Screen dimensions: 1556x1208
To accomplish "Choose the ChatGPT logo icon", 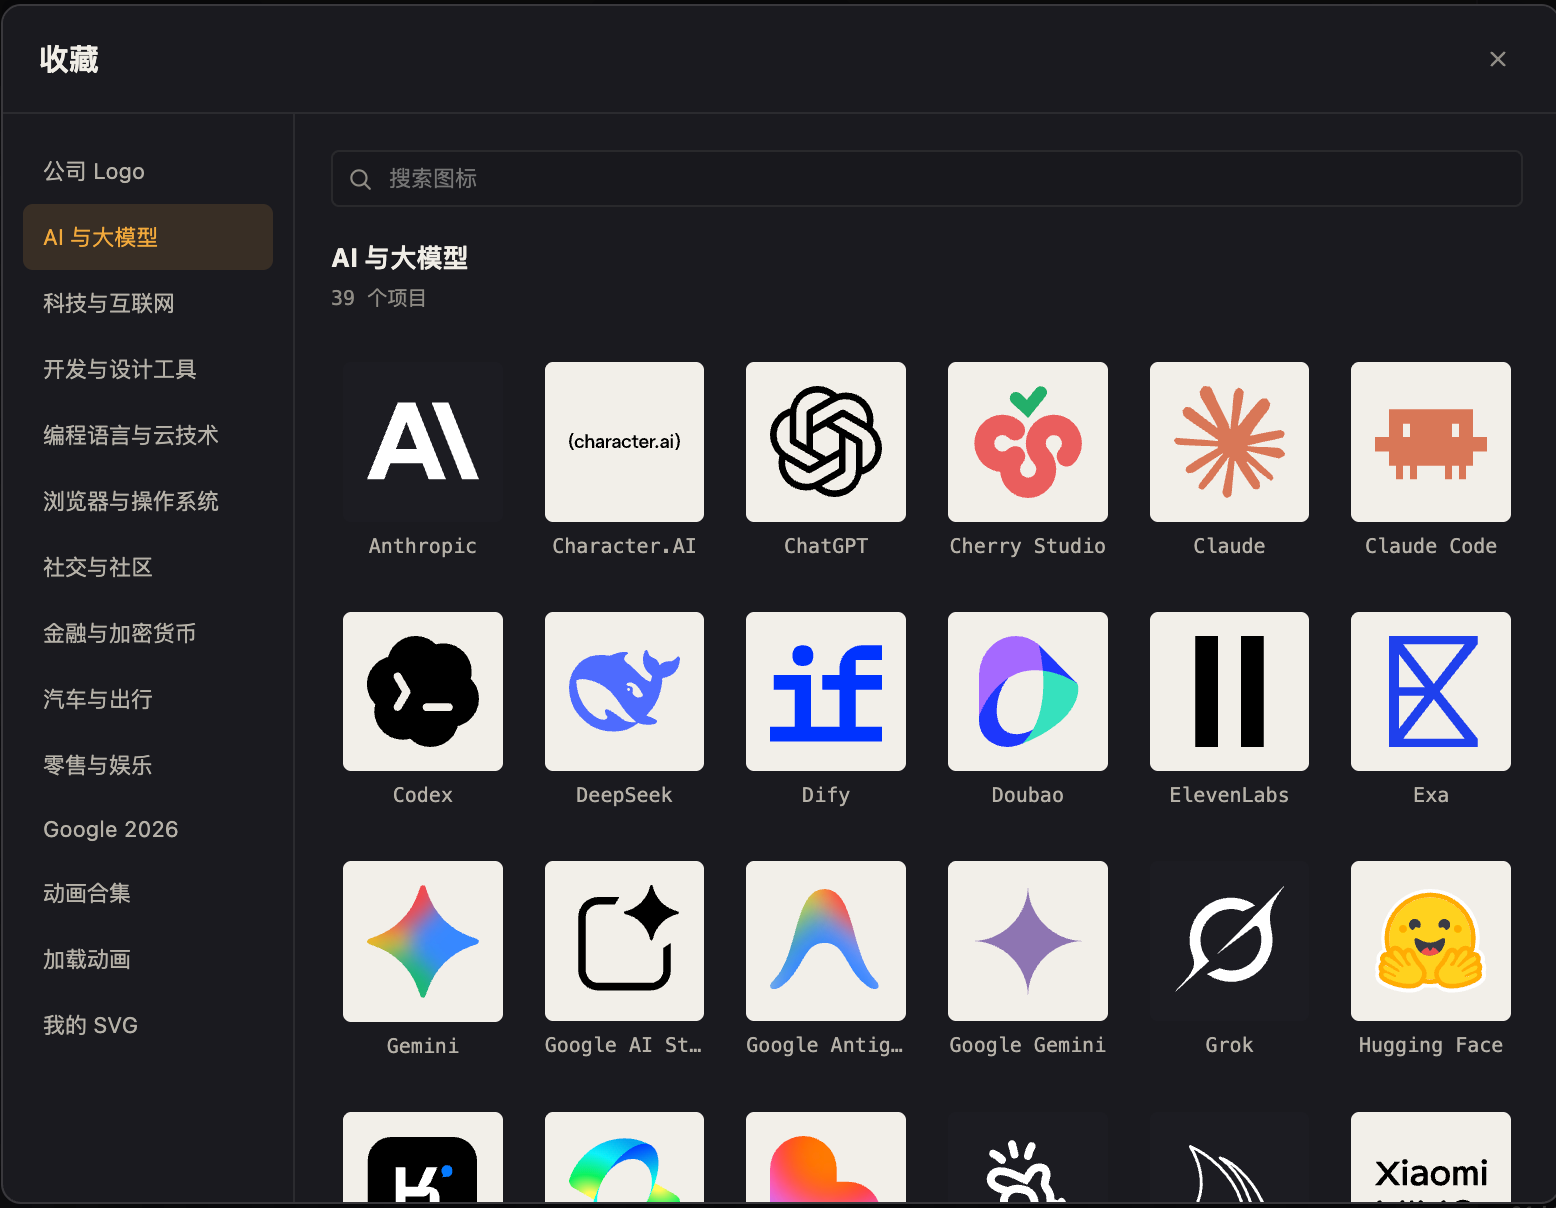I will click(826, 442).
